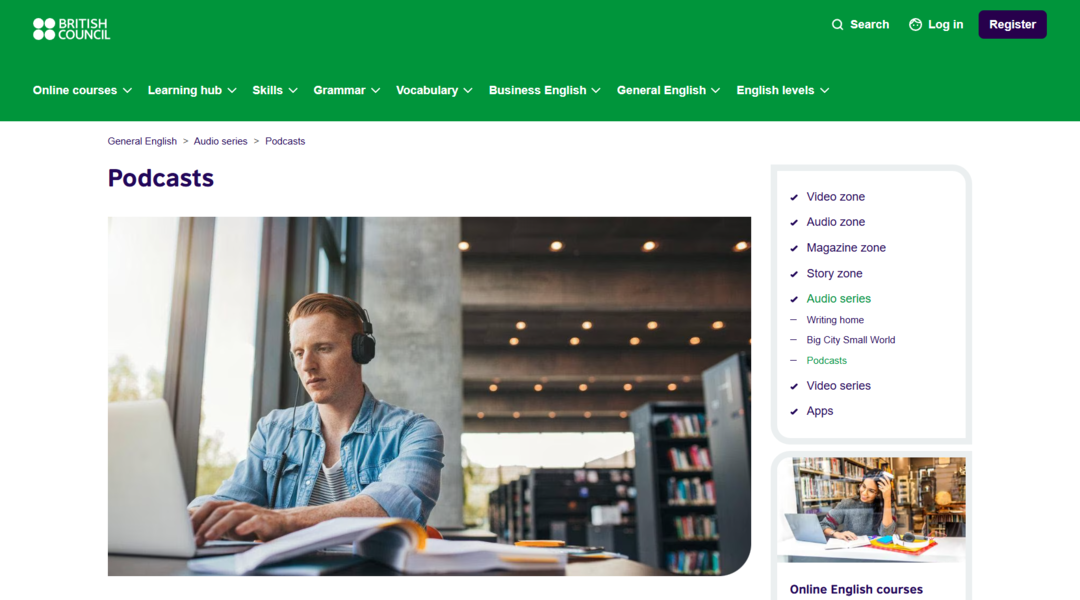Click the Register button
Screen dimensions: 1080x600
pos(1012,25)
